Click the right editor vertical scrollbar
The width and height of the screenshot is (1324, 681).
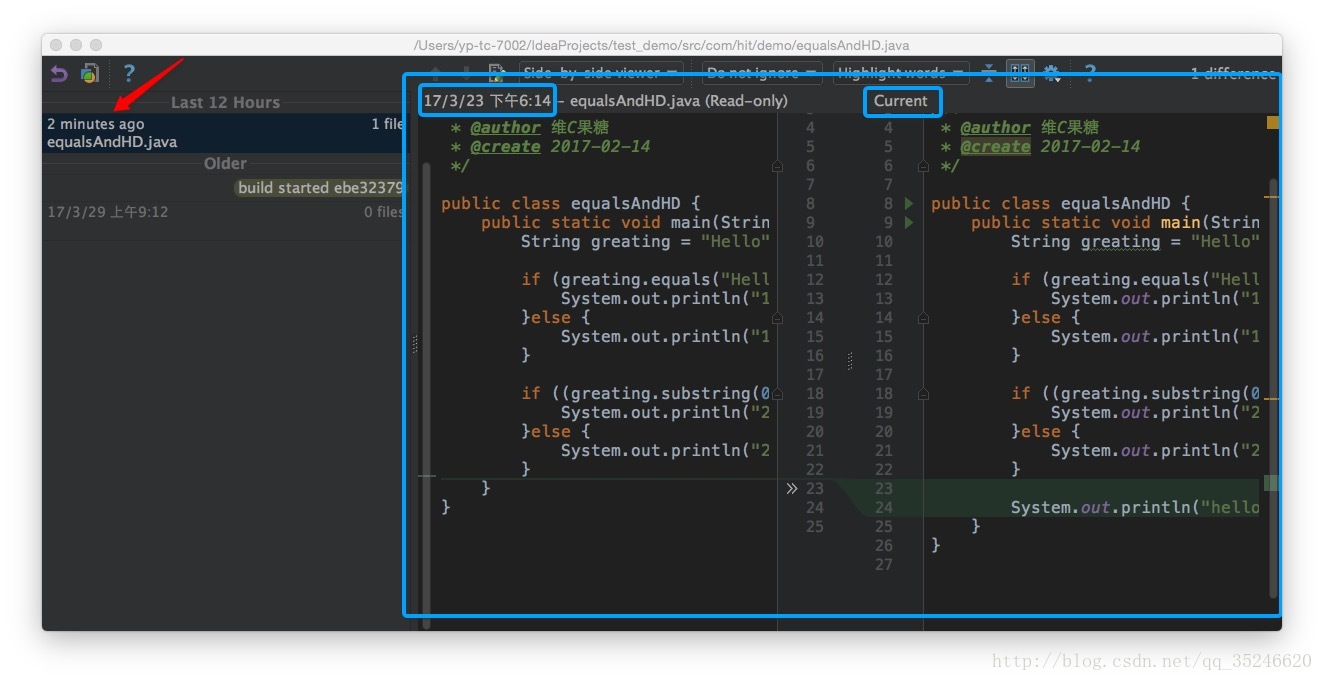click(1273, 380)
